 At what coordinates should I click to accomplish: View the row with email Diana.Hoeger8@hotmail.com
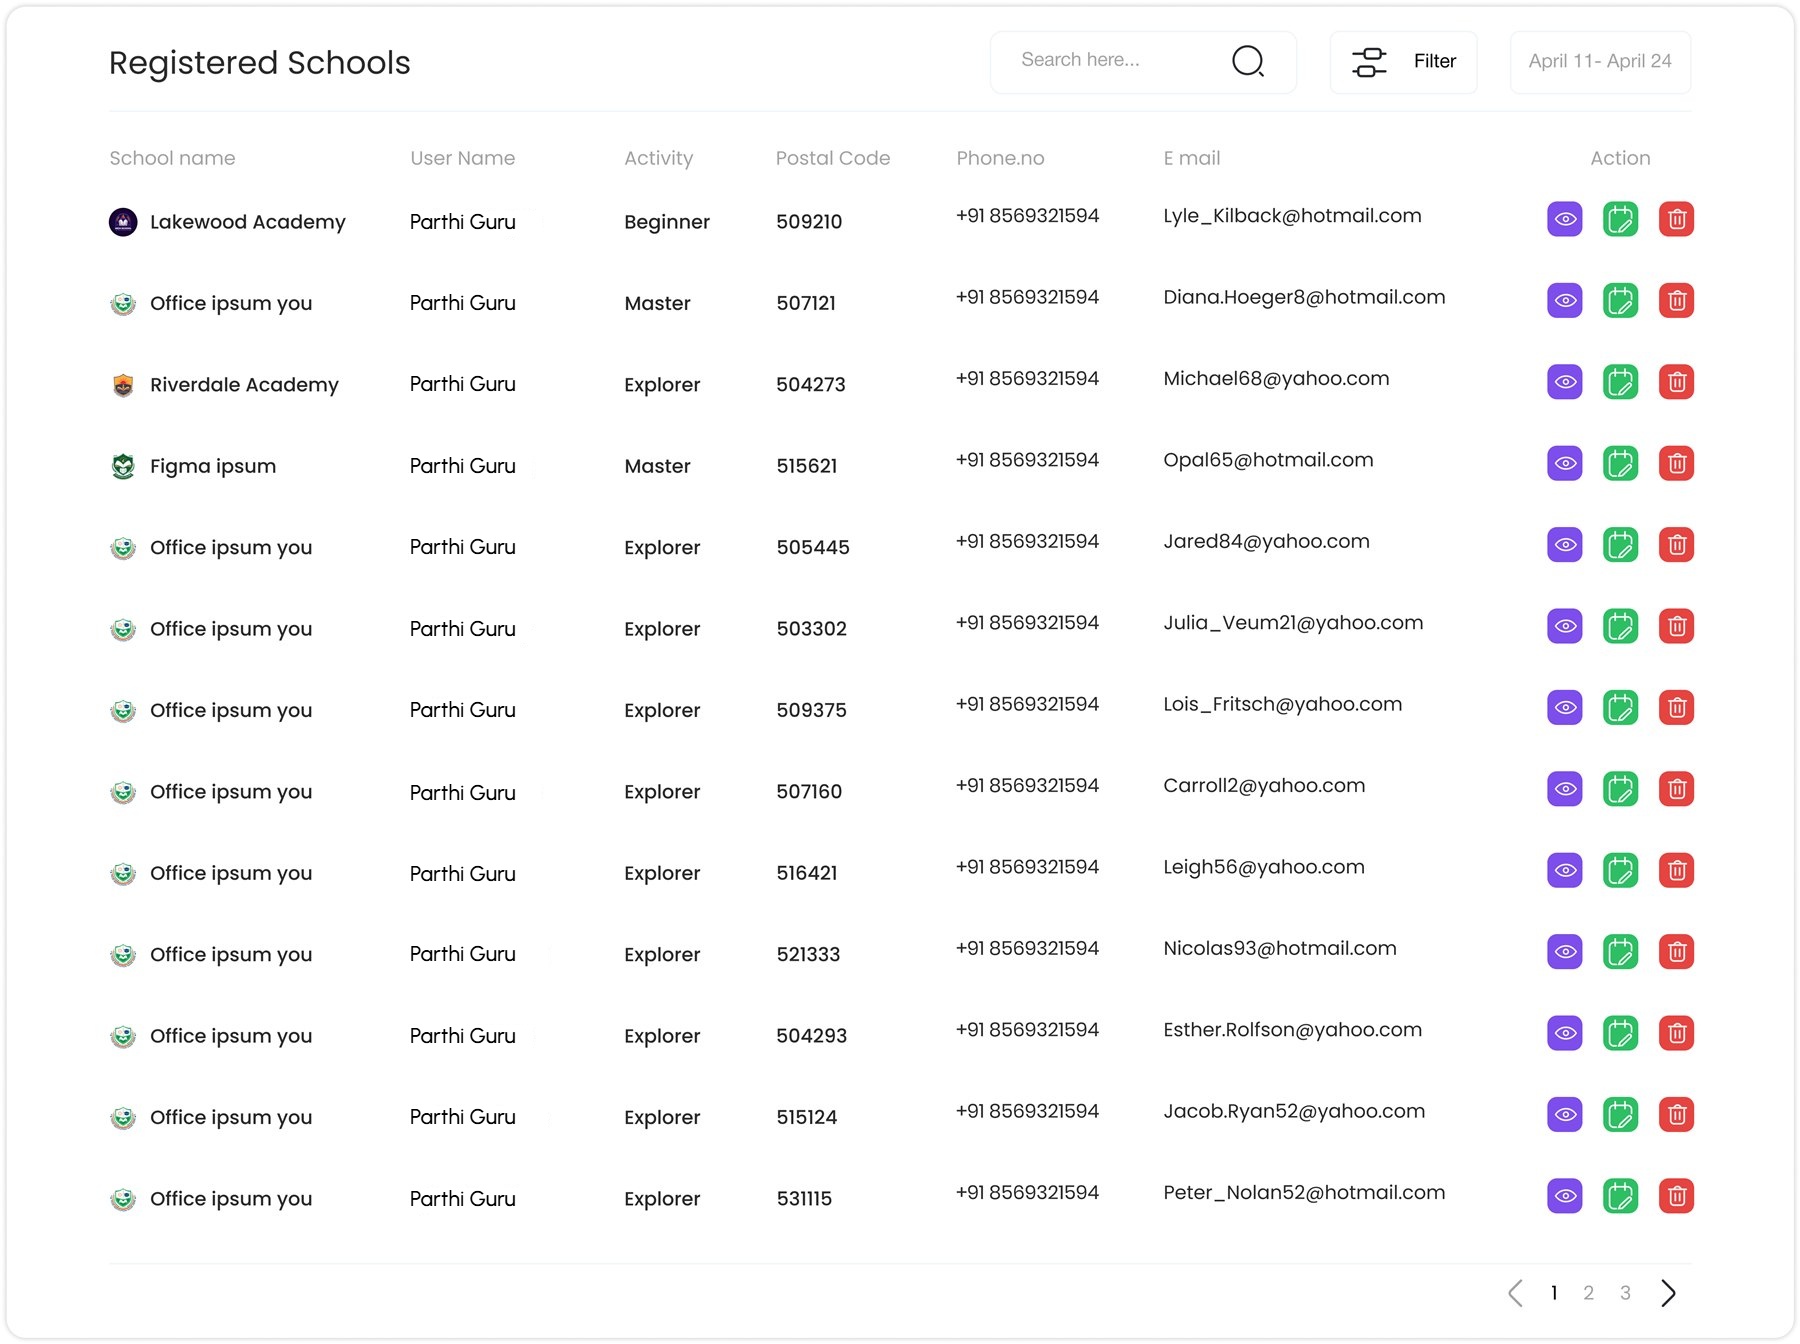pos(1564,300)
